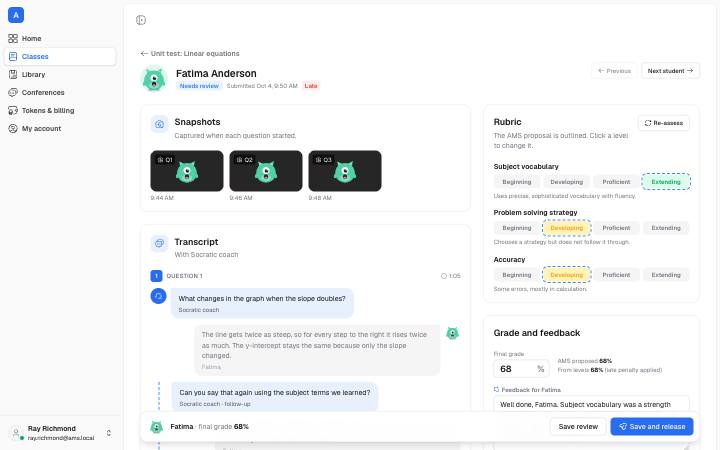Click the Tokens & billing icon
The image size is (720, 450).
[13, 110]
